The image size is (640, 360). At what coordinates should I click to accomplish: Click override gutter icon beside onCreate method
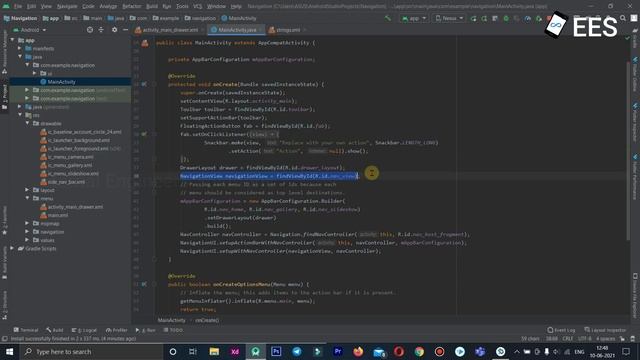click(144, 84)
